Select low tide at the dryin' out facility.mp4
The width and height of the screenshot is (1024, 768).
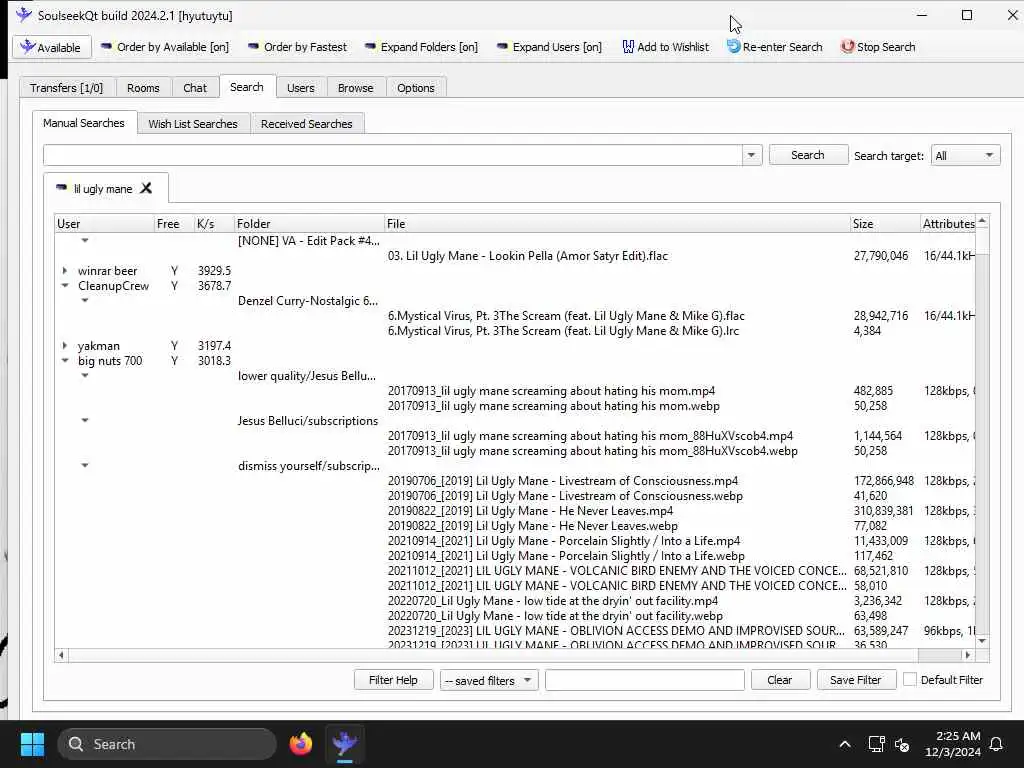552,601
